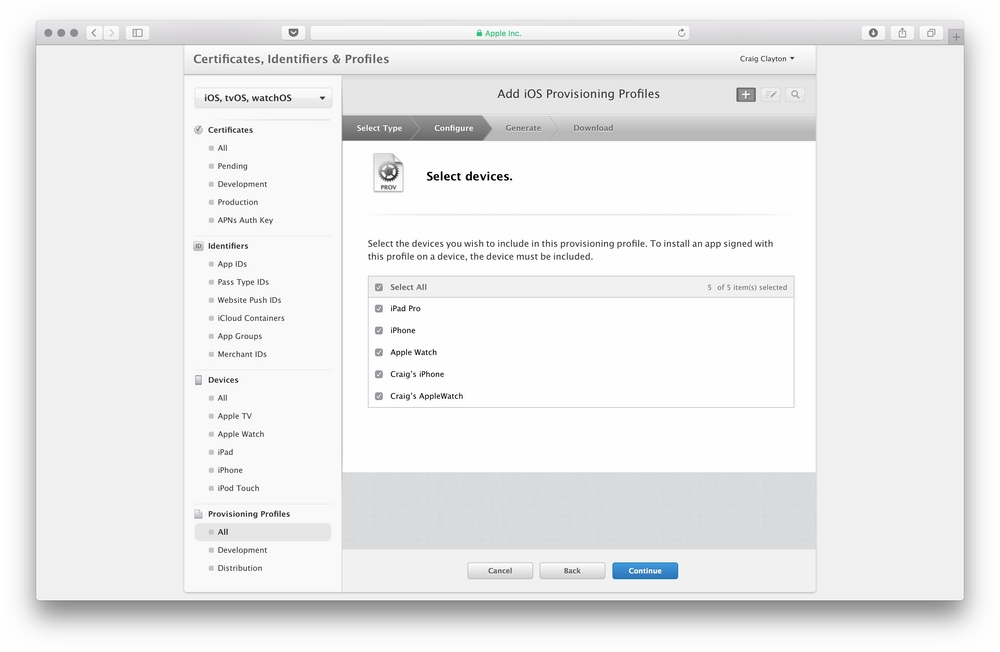Click the Back button
The height and width of the screenshot is (652, 1000).
click(x=572, y=571)
